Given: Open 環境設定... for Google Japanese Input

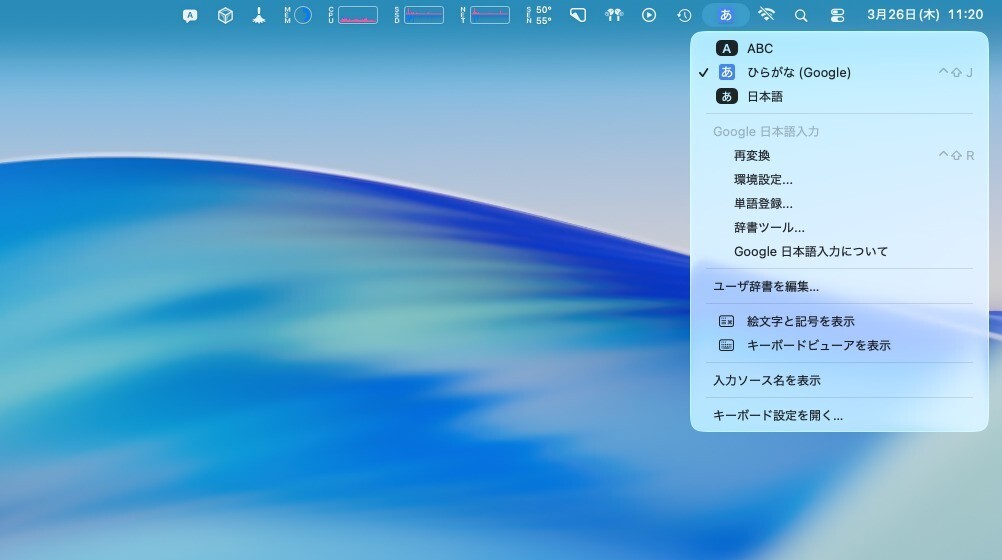Looking at the screenshot, I should (x=763, y=179).
